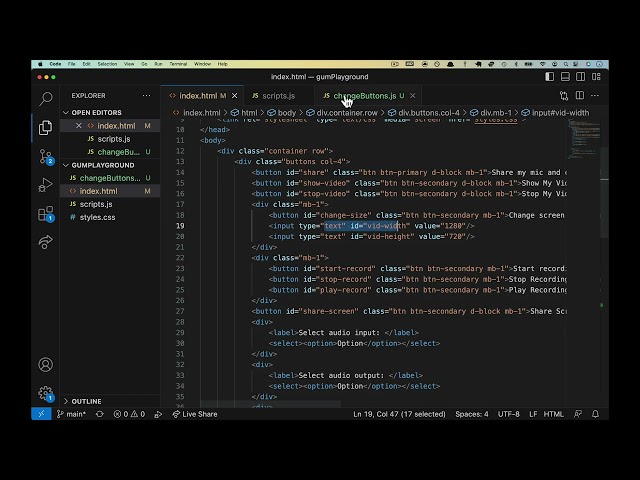Open scripts.js in GUMPLAYGROUND file tree
Screen dimensions: 640x480
pyautogui.click(x=110, y=204)
